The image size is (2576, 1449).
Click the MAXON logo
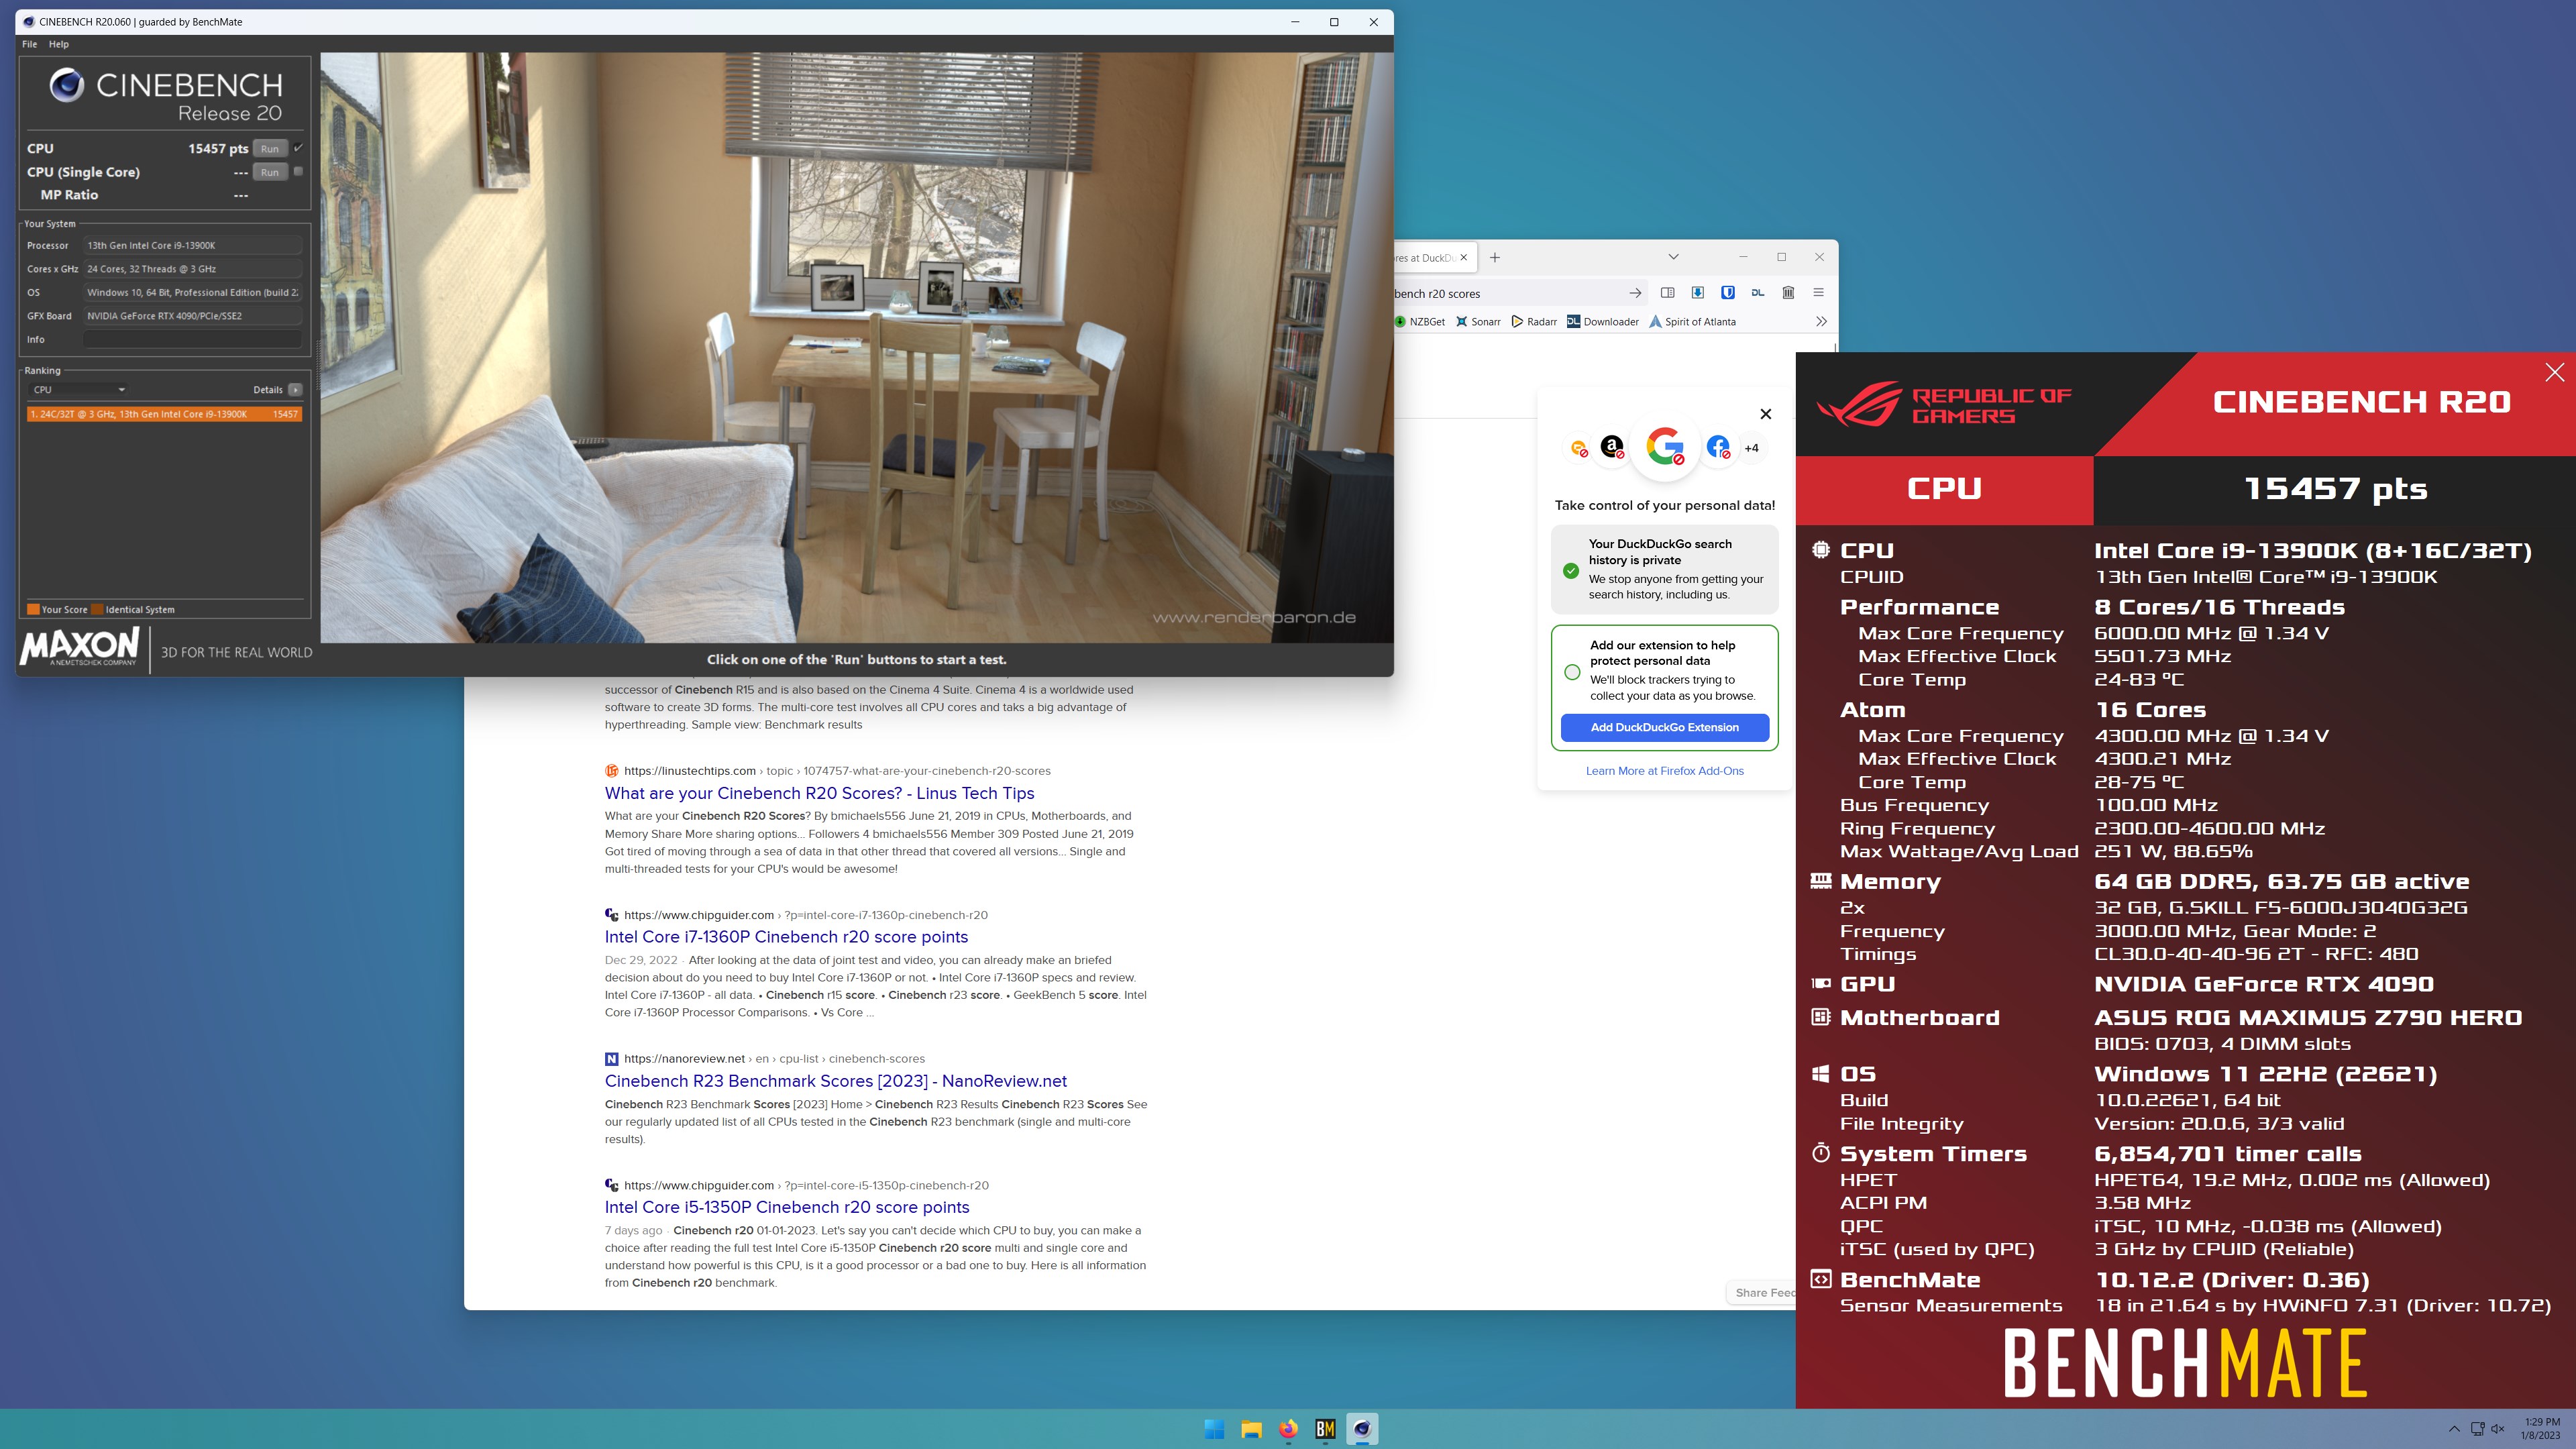(x=80, y=648)
